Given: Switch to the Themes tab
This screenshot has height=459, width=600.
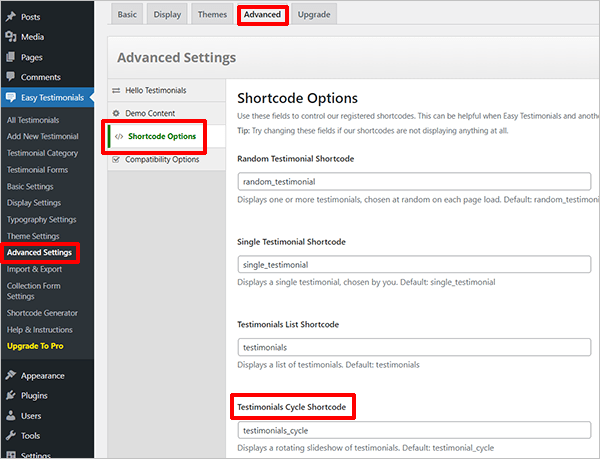Looking at the screenshot, I should click(x=212, y=14).
